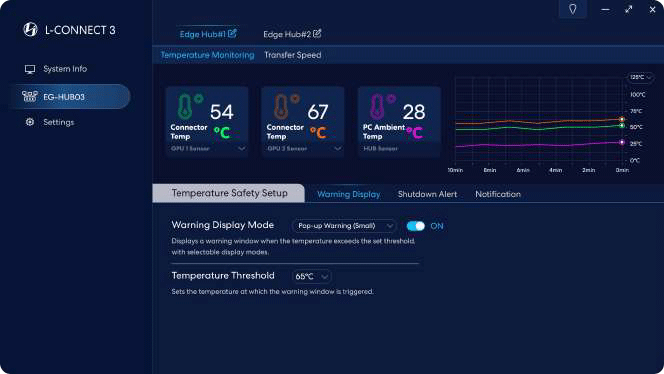Toggle the Warning Display Mode switch off
Image resolution: width=664 pixels, height=374 pixels.
[415, 226]
